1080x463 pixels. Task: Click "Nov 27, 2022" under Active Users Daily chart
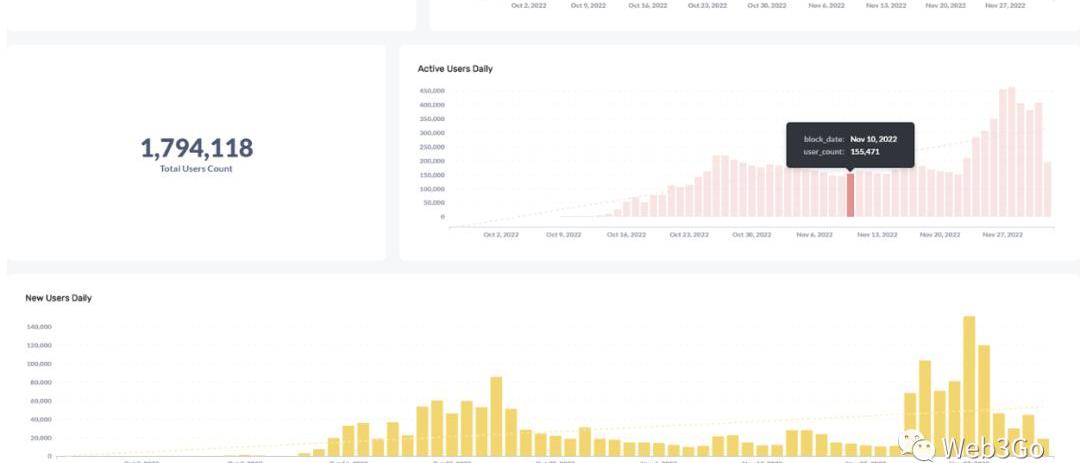click(1002, 235)
